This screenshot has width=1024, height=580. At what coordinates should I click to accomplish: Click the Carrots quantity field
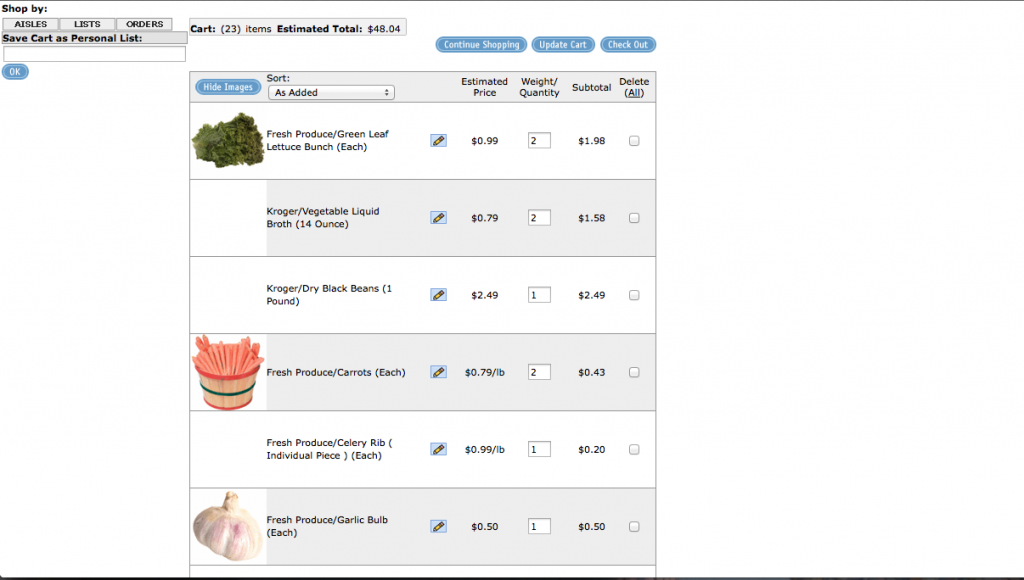point(539,372)
